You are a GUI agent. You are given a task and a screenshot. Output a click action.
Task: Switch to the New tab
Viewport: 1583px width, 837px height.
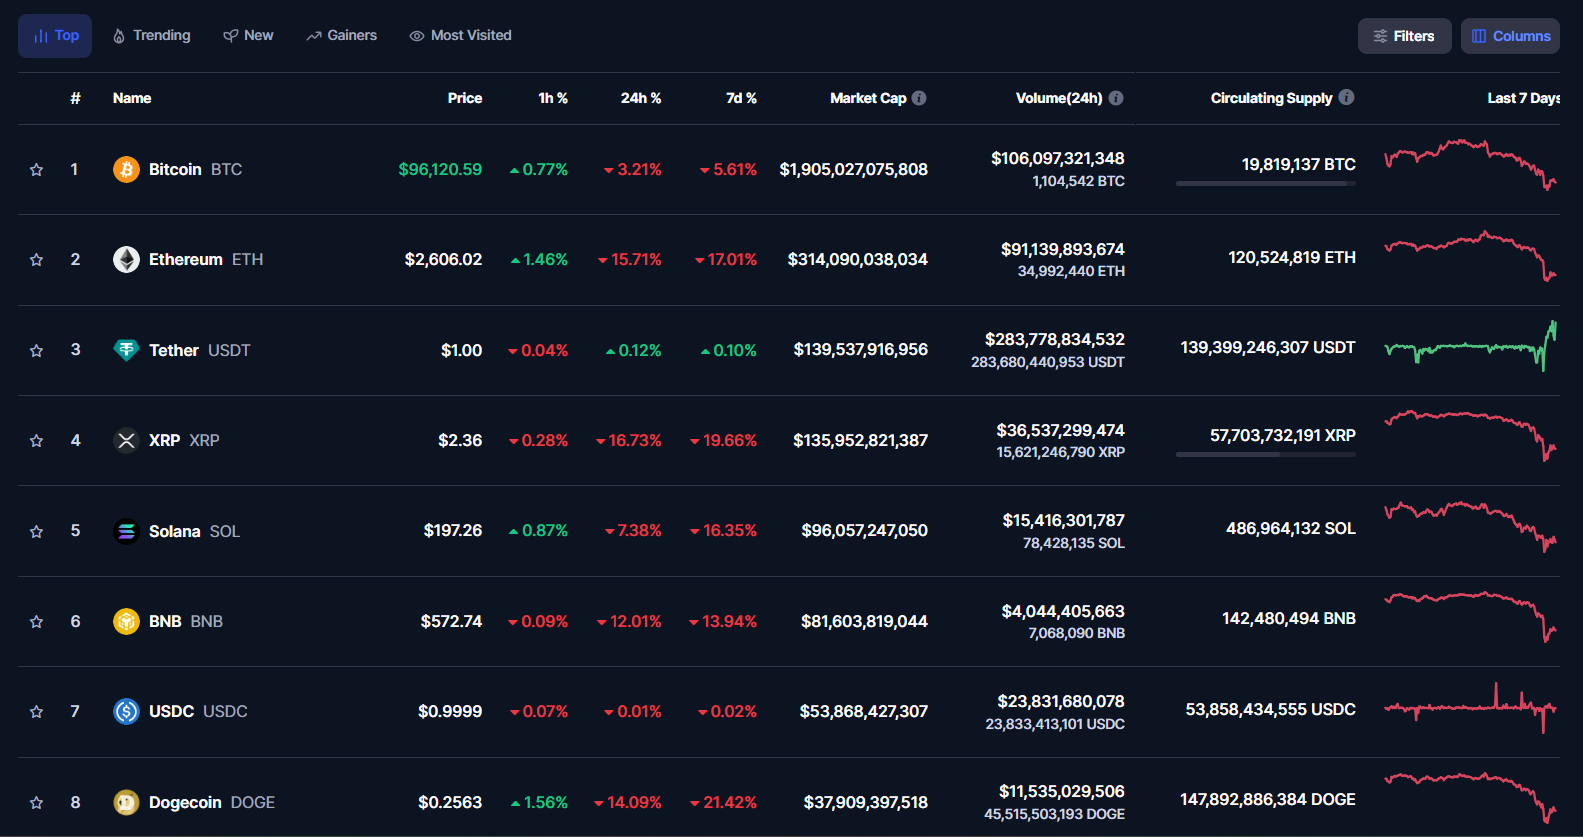[x=248, y=36]
